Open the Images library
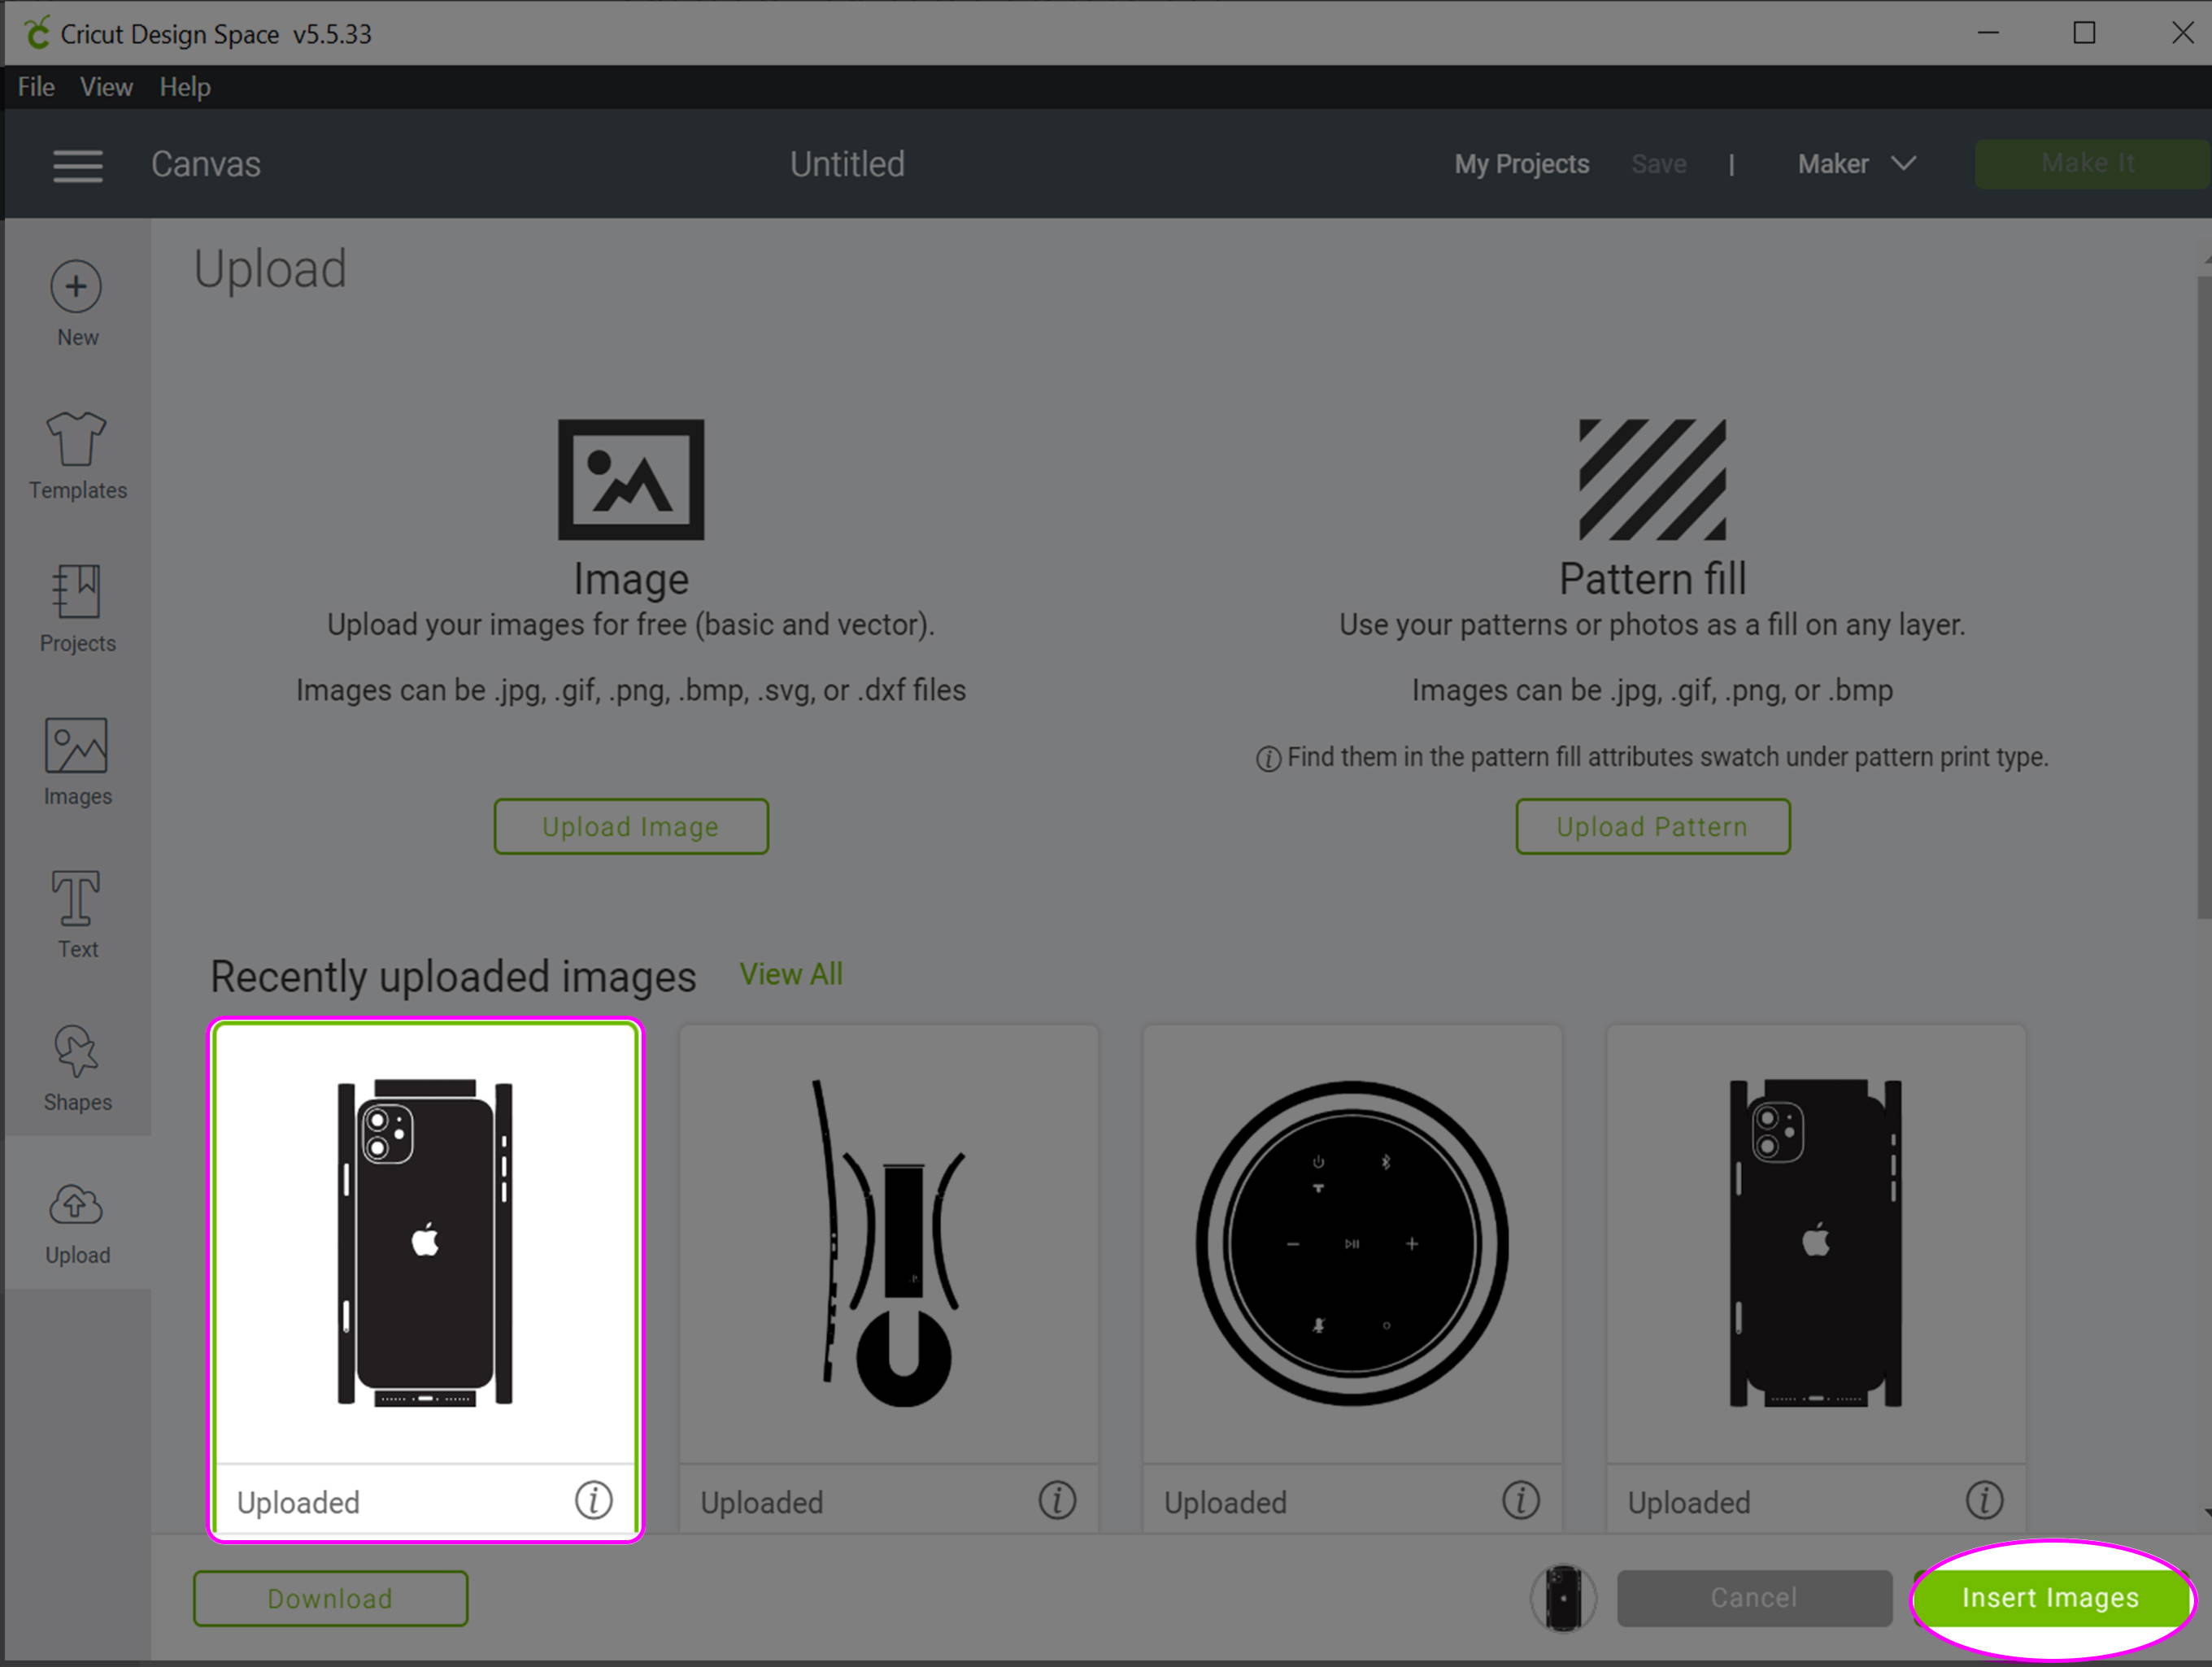Viewport: 2212px width, 1667px height. pos(77,762)
